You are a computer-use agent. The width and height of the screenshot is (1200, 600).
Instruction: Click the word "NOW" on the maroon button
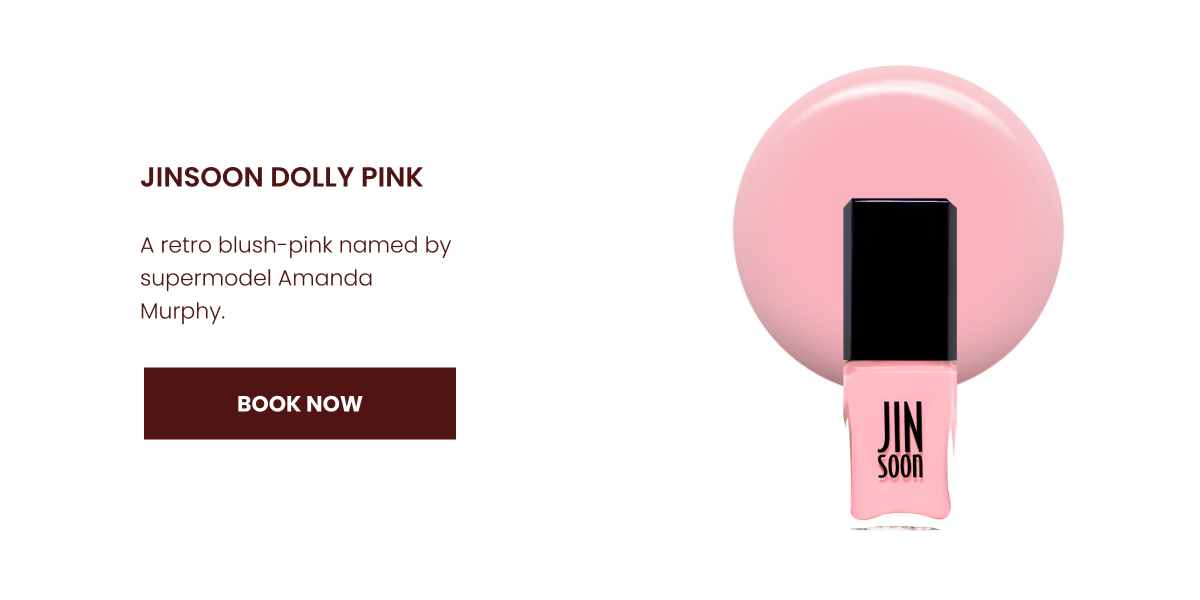coord(333,404)
